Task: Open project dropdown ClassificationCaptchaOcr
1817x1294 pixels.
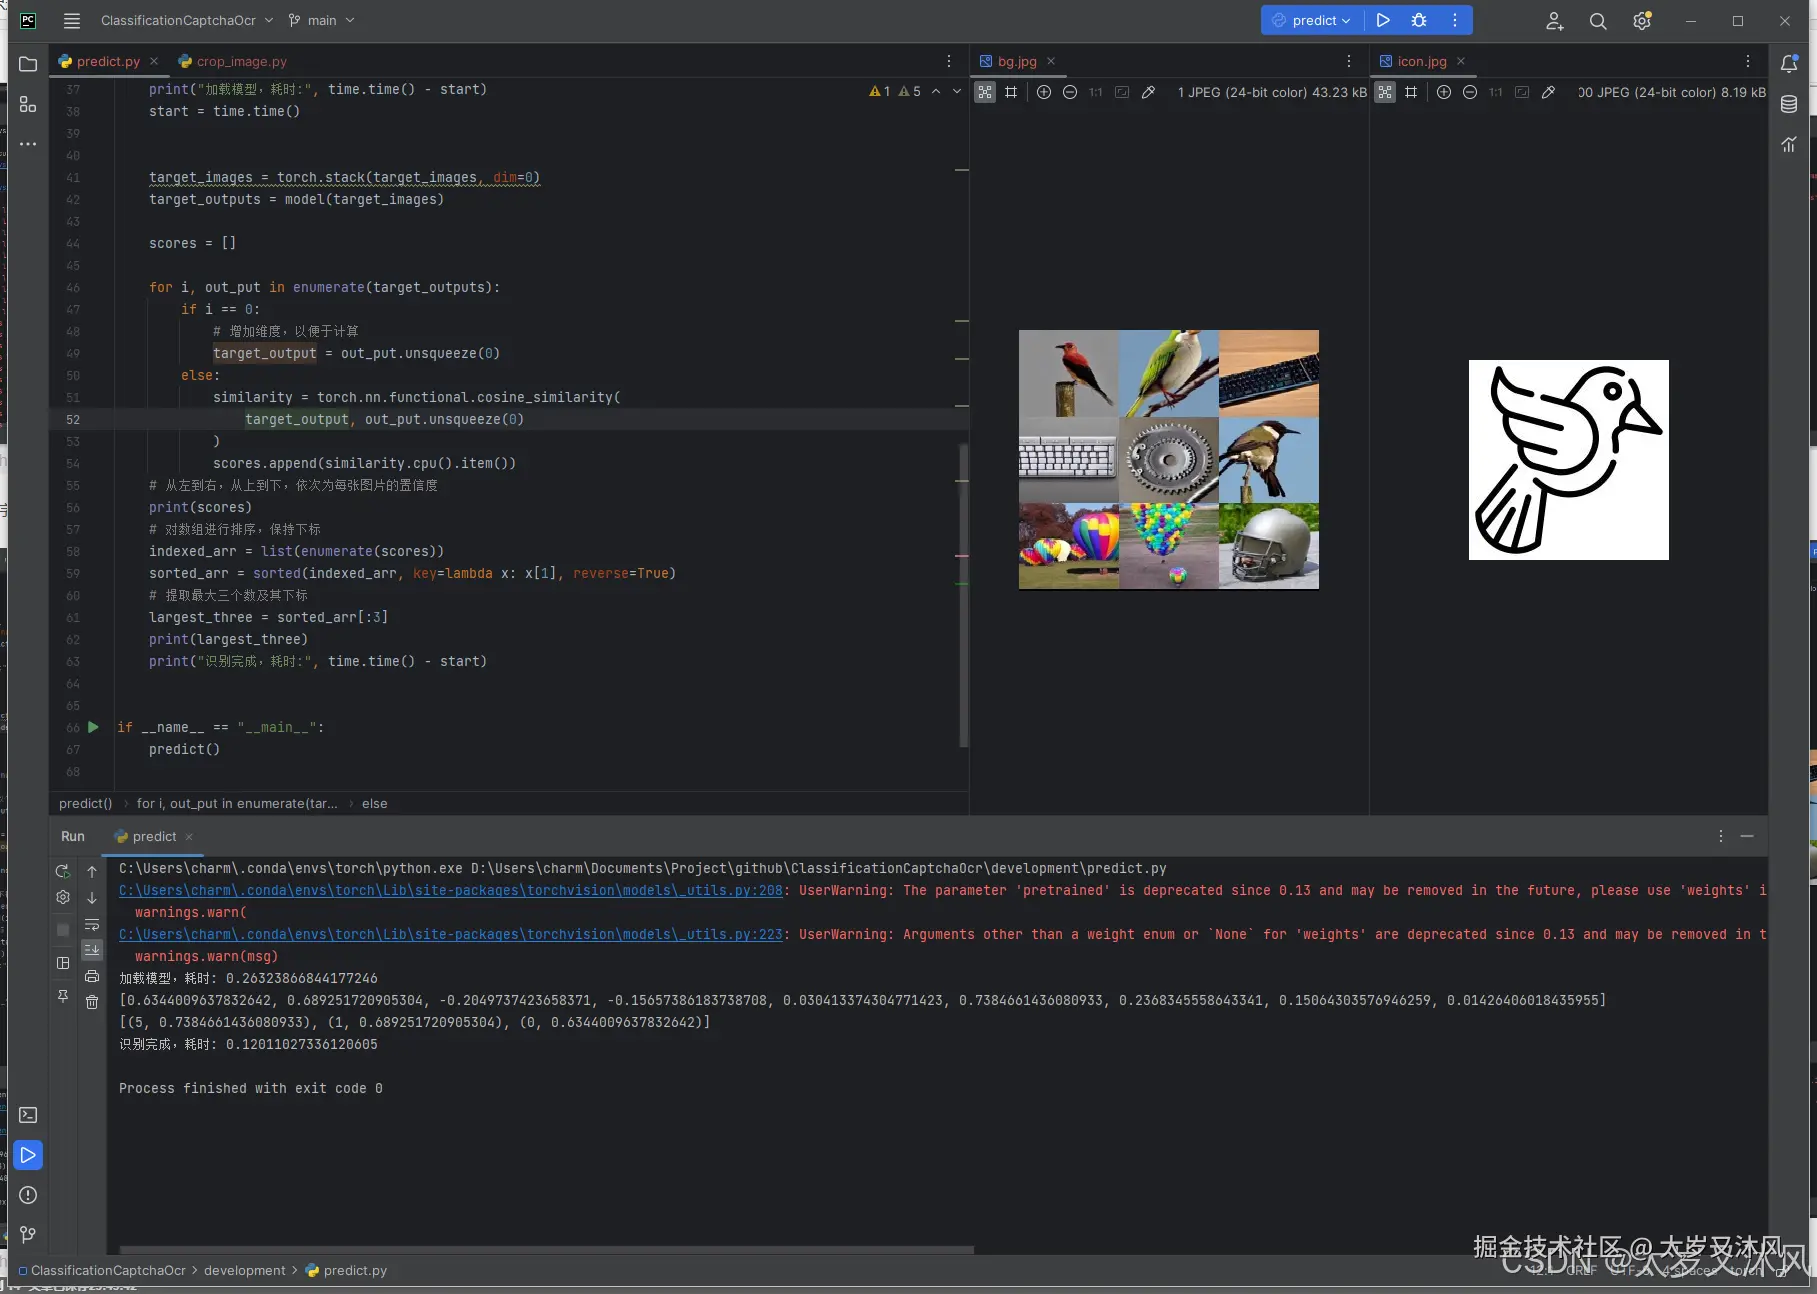Action: [186, 21]
